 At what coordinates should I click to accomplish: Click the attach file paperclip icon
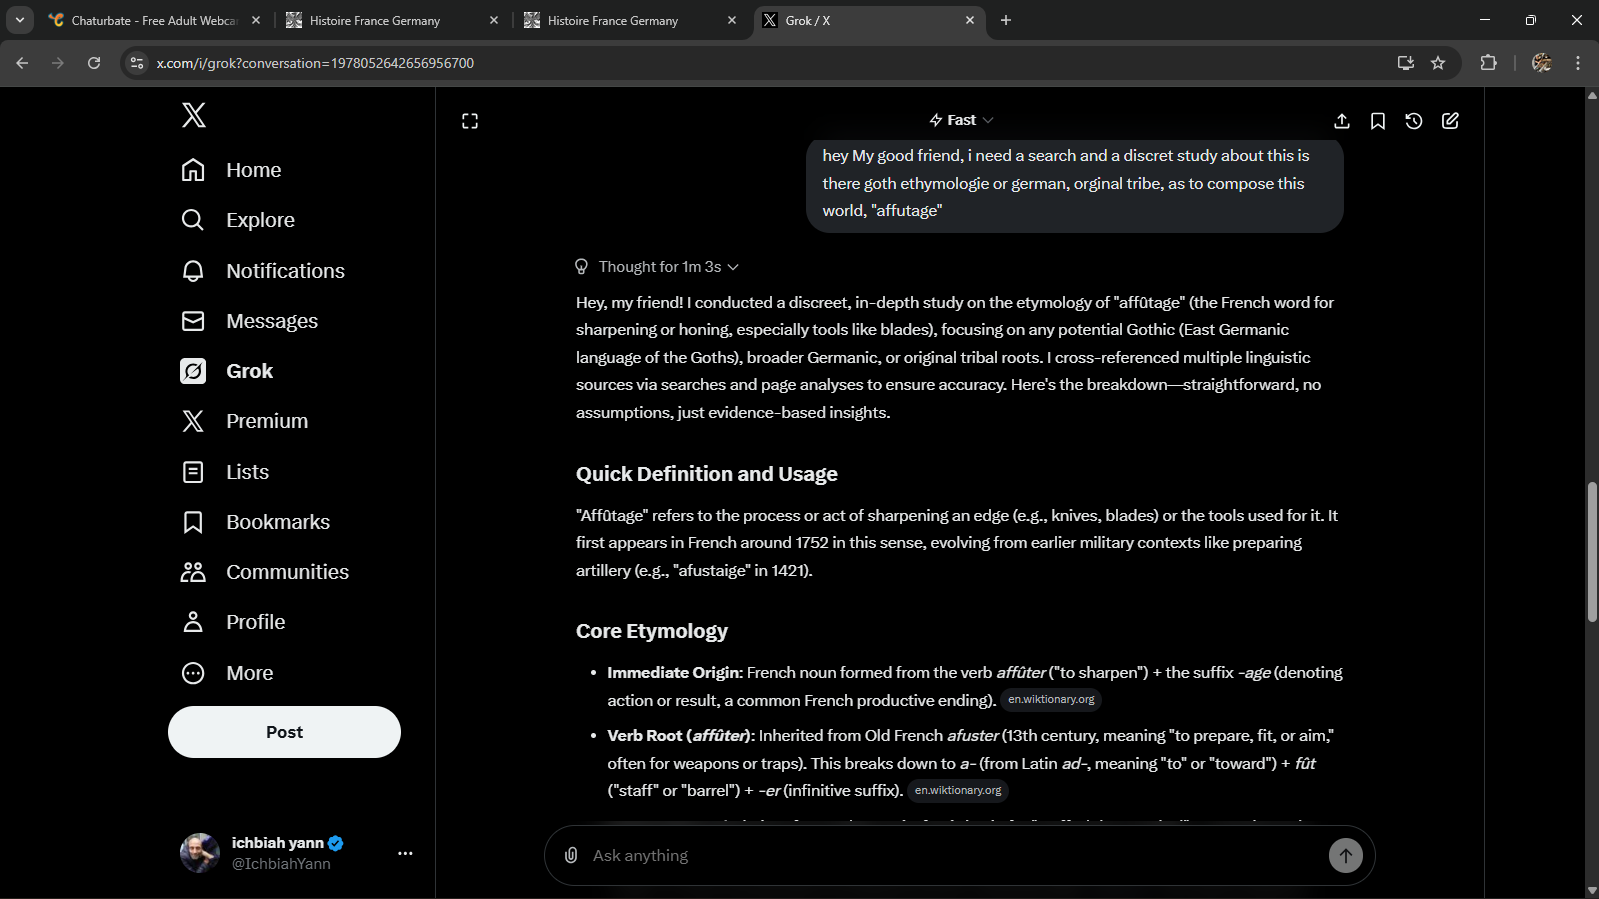click(571, 855)
